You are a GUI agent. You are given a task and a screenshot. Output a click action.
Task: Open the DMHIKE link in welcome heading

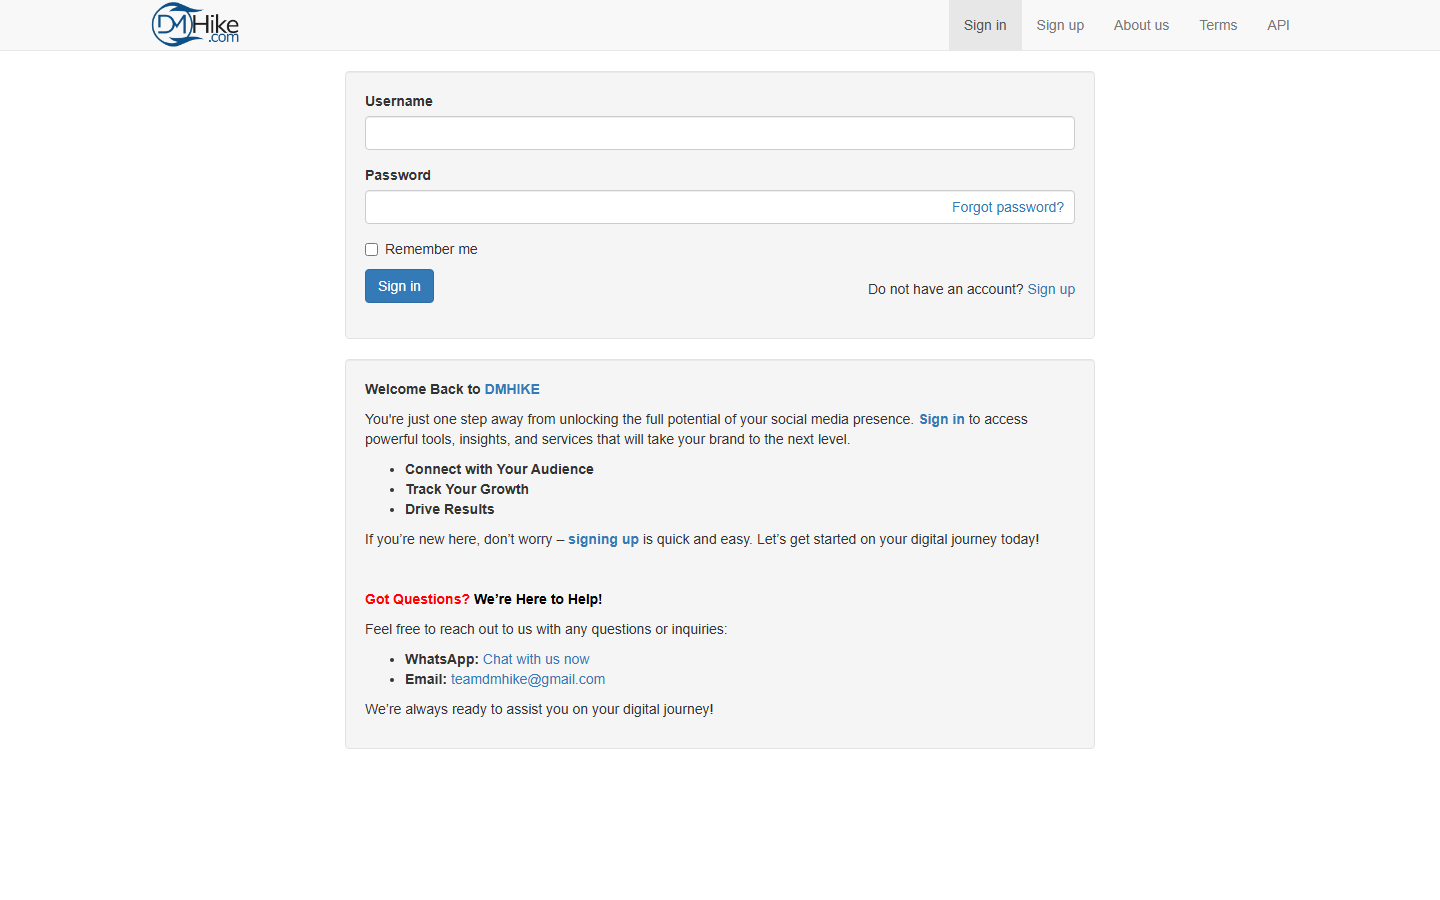coord(512,389)
